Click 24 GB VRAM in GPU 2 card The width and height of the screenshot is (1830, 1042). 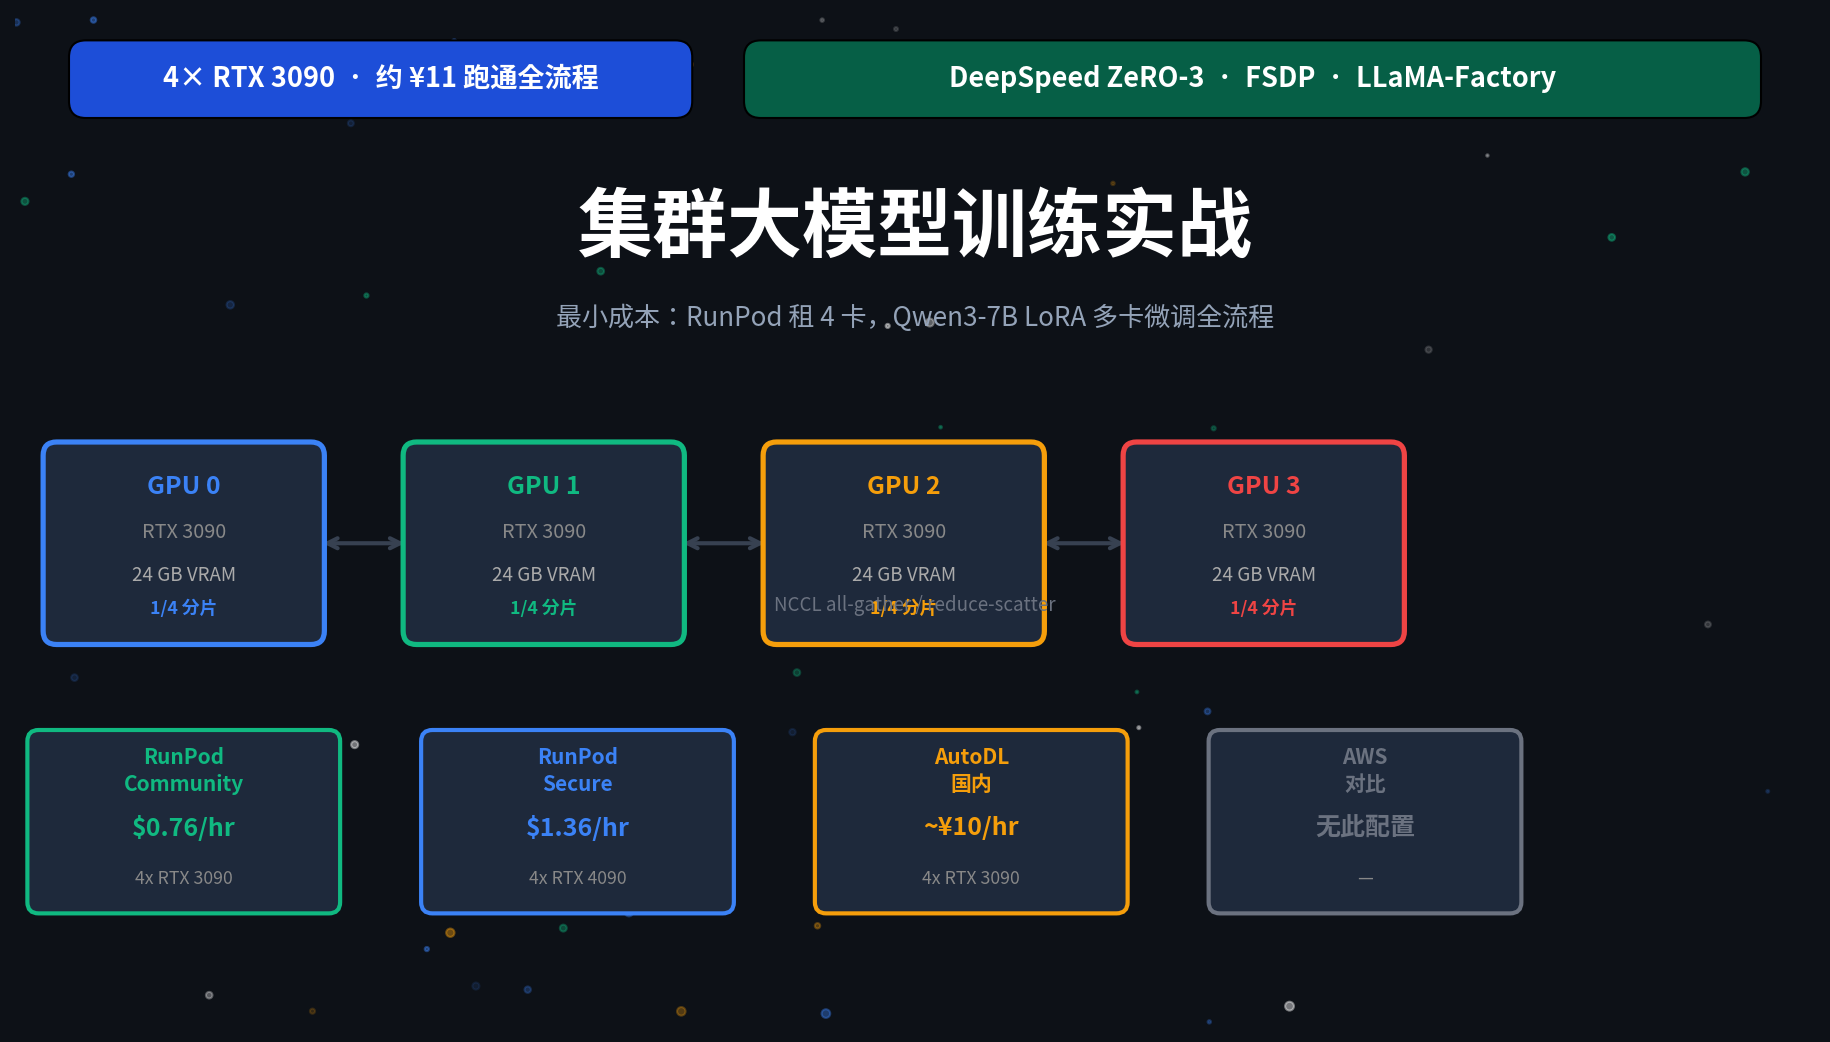[x=904, y=574]
